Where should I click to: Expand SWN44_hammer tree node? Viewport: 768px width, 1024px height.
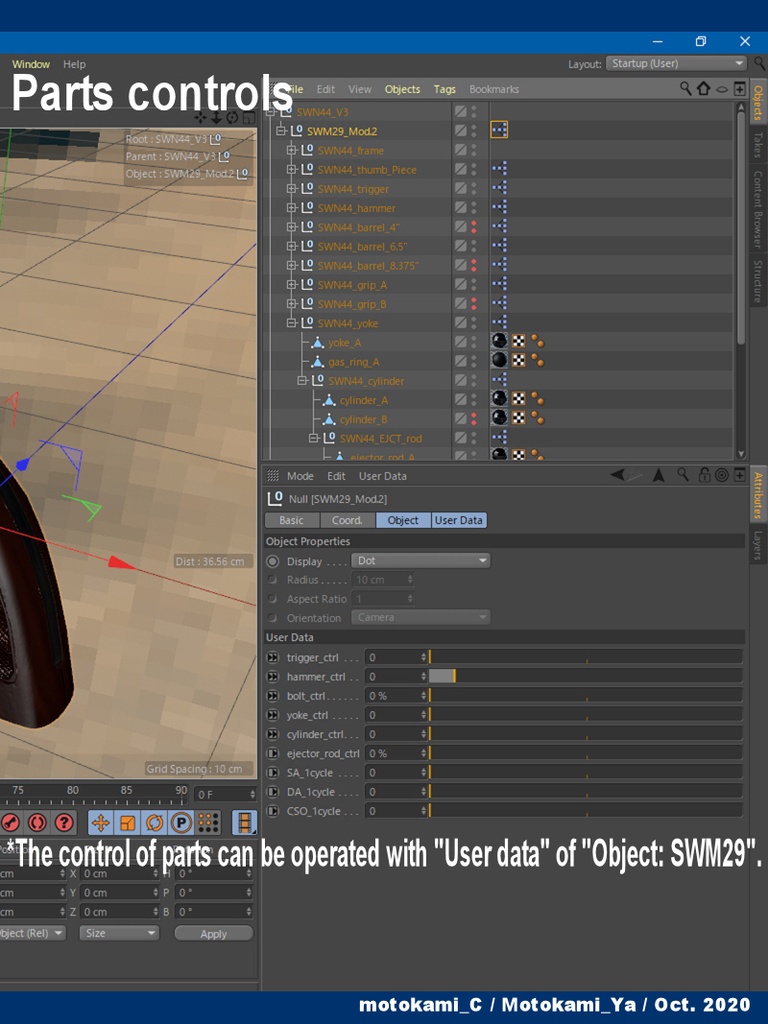[x=292, y=208]
